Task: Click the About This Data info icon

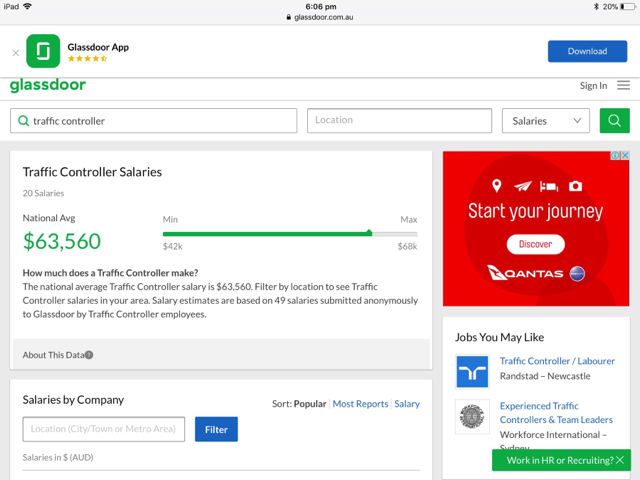Action: [x=89, y=355]
